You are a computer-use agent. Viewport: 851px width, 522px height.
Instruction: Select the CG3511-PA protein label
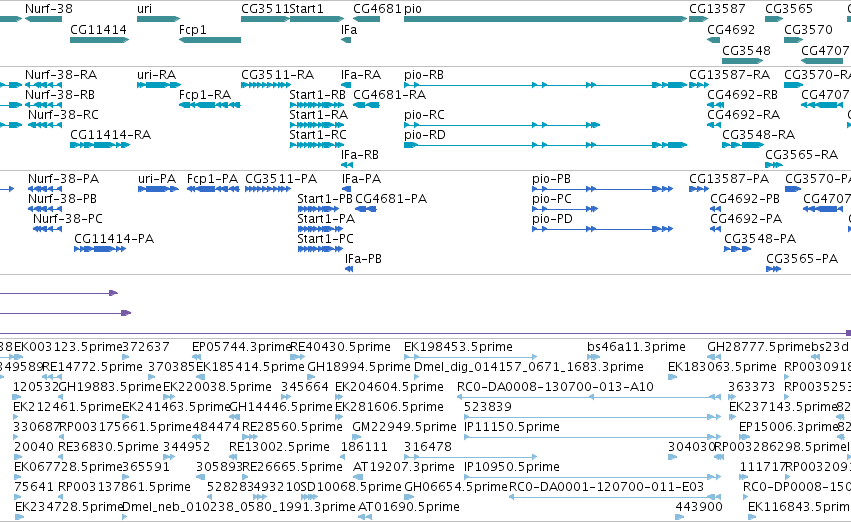pos(281,179)
